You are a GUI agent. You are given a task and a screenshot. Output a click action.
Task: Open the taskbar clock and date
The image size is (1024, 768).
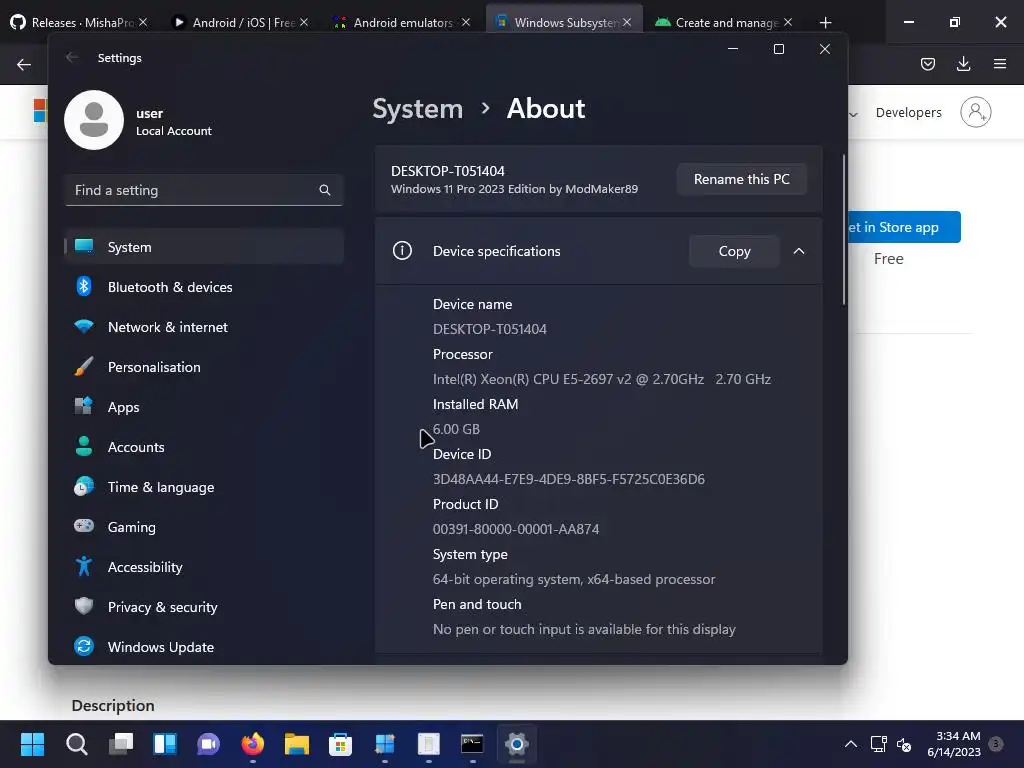[x=954, y=744]
